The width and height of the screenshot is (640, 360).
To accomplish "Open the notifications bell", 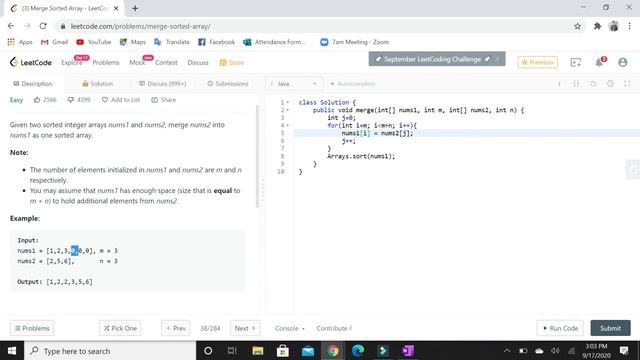I will (x=599, y=62).
